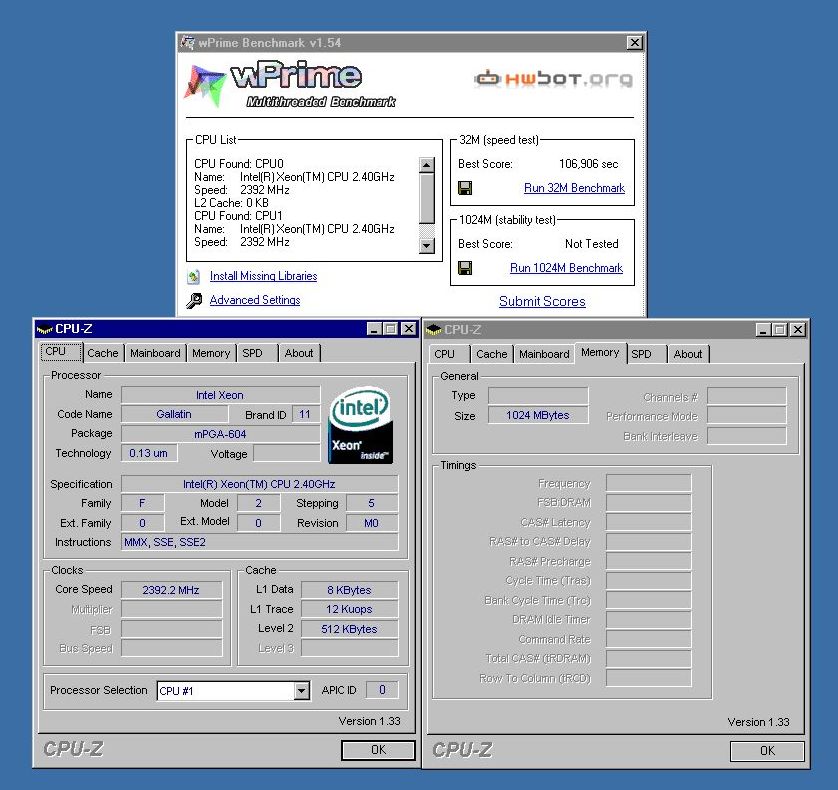Click 'L2 Cache: 0 KB' line
The image size is (838, 790).
pyautogui.click(x=231, y=203)
